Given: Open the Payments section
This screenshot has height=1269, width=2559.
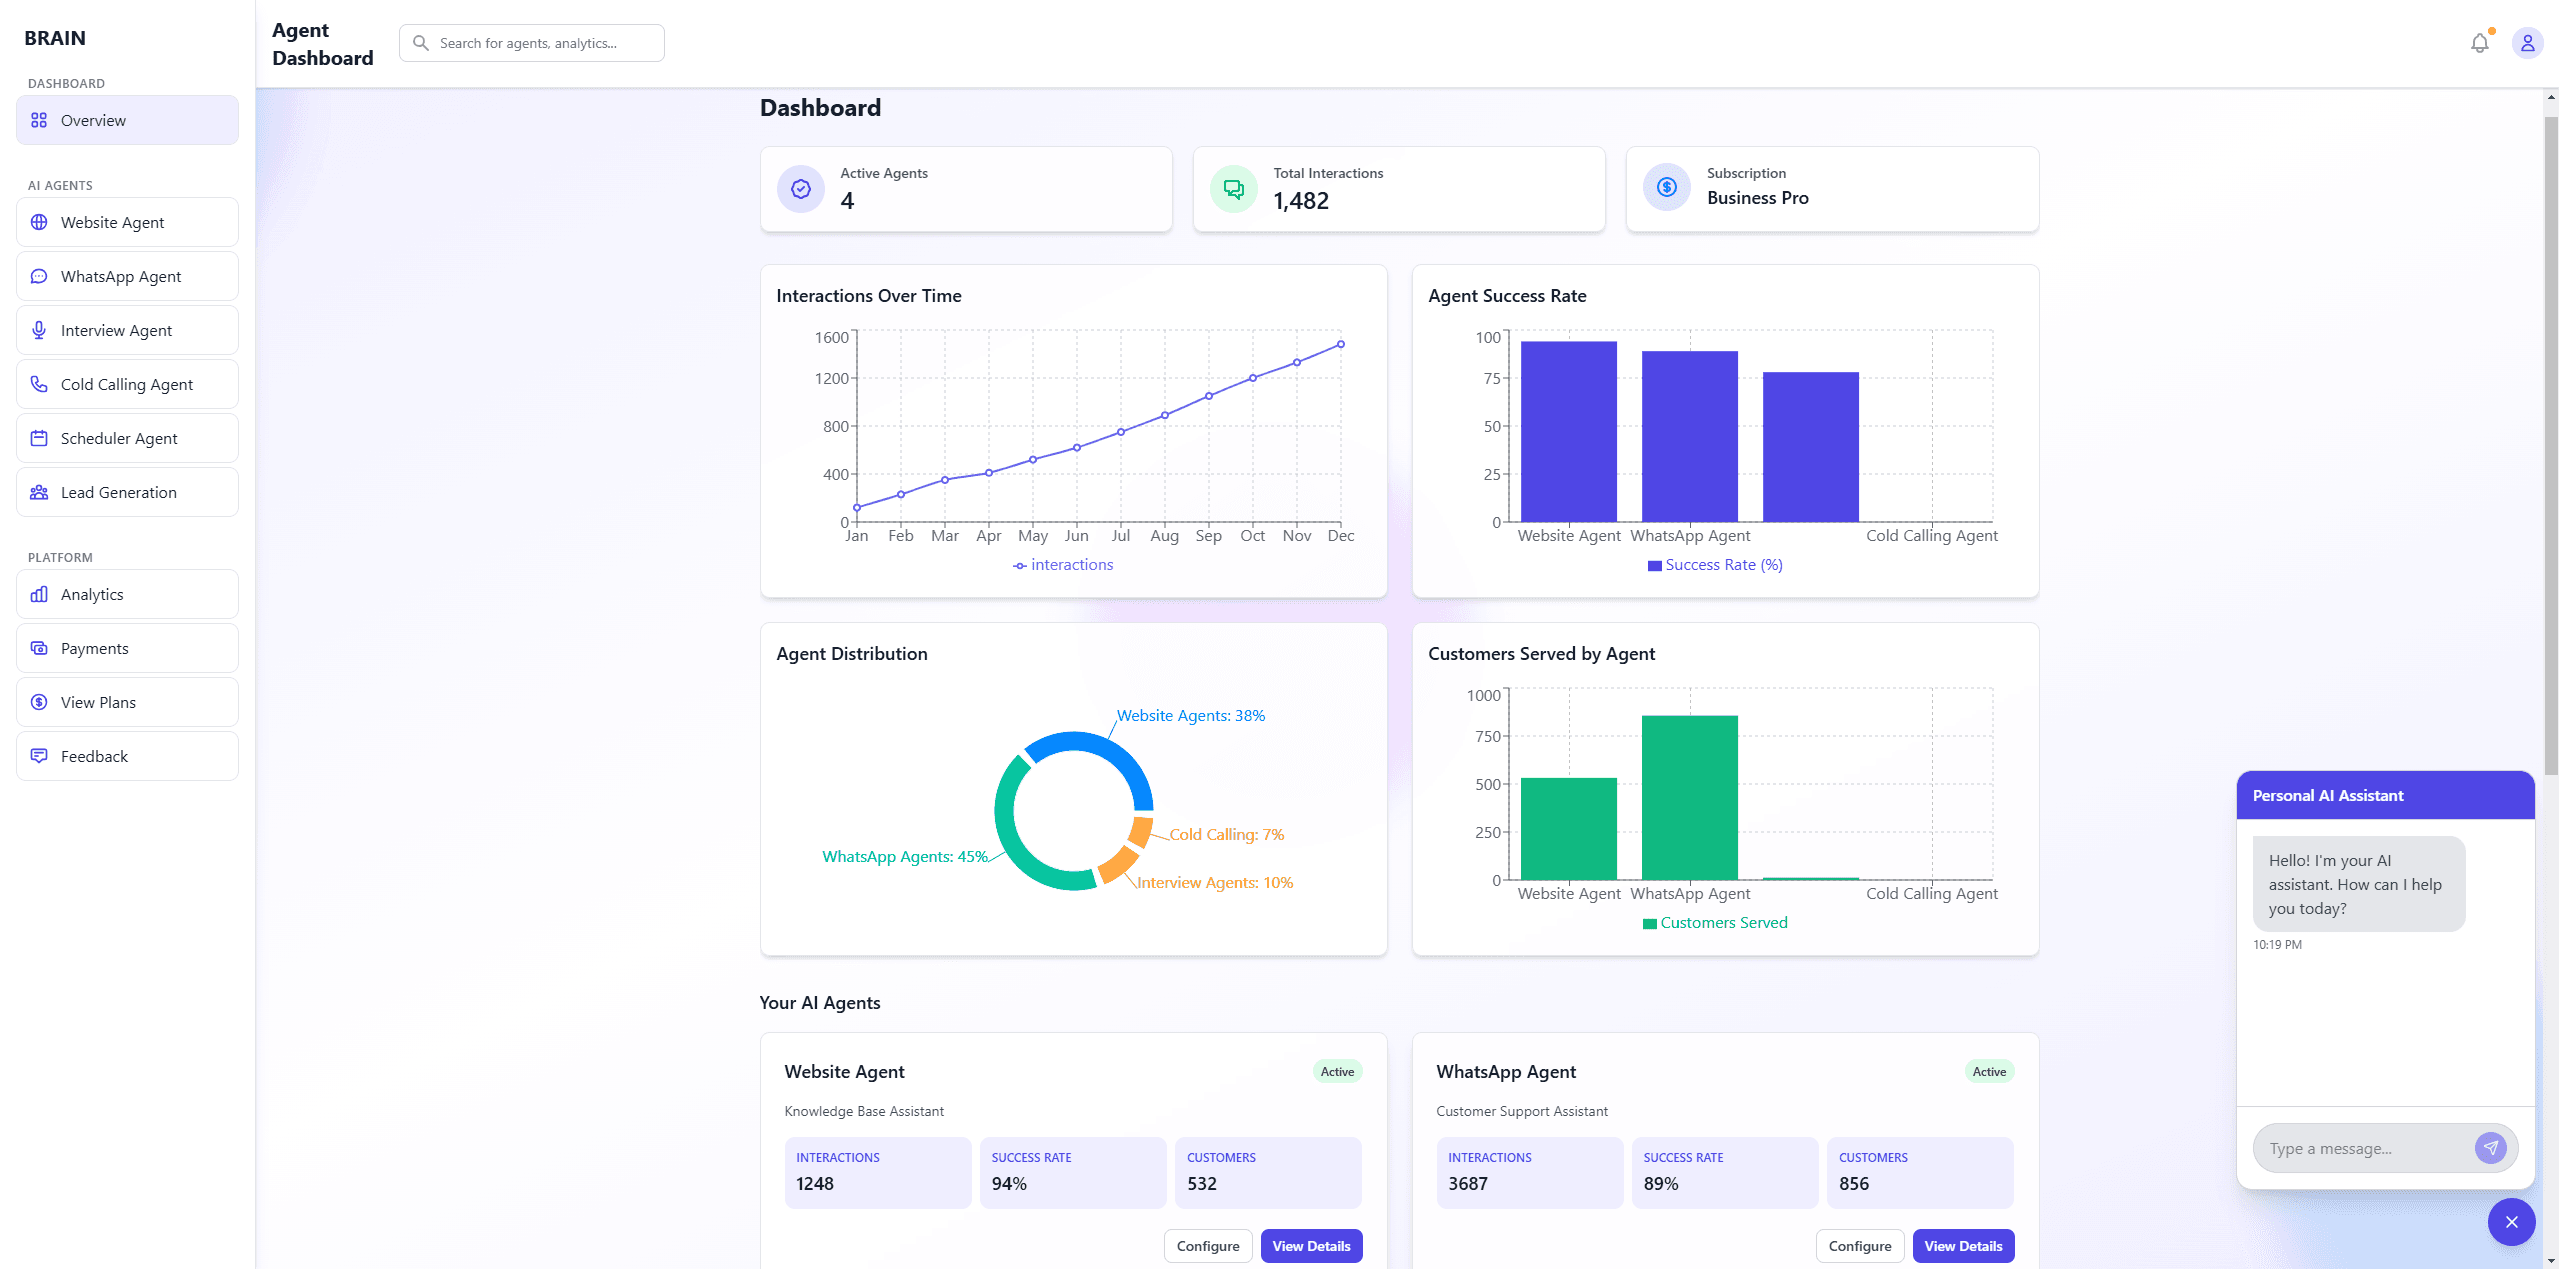Looking at the screenshot, I should [x=127, y=648].
